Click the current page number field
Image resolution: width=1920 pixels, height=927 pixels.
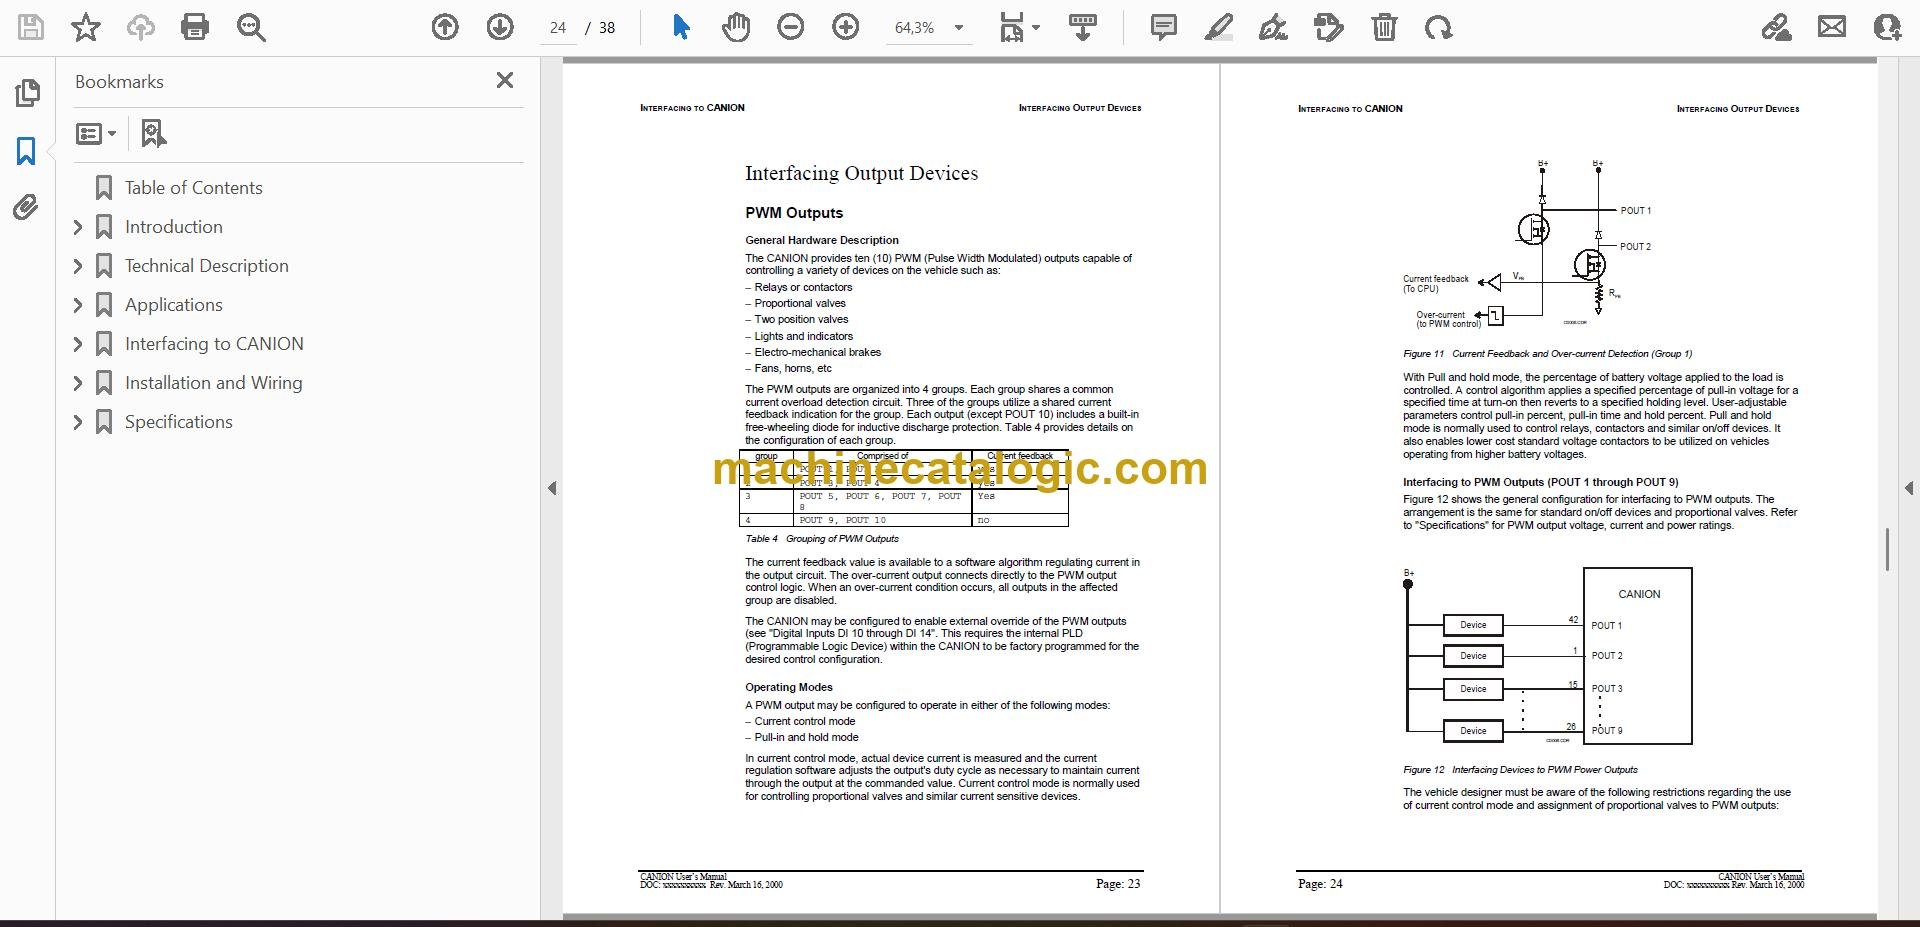point(558,28)
